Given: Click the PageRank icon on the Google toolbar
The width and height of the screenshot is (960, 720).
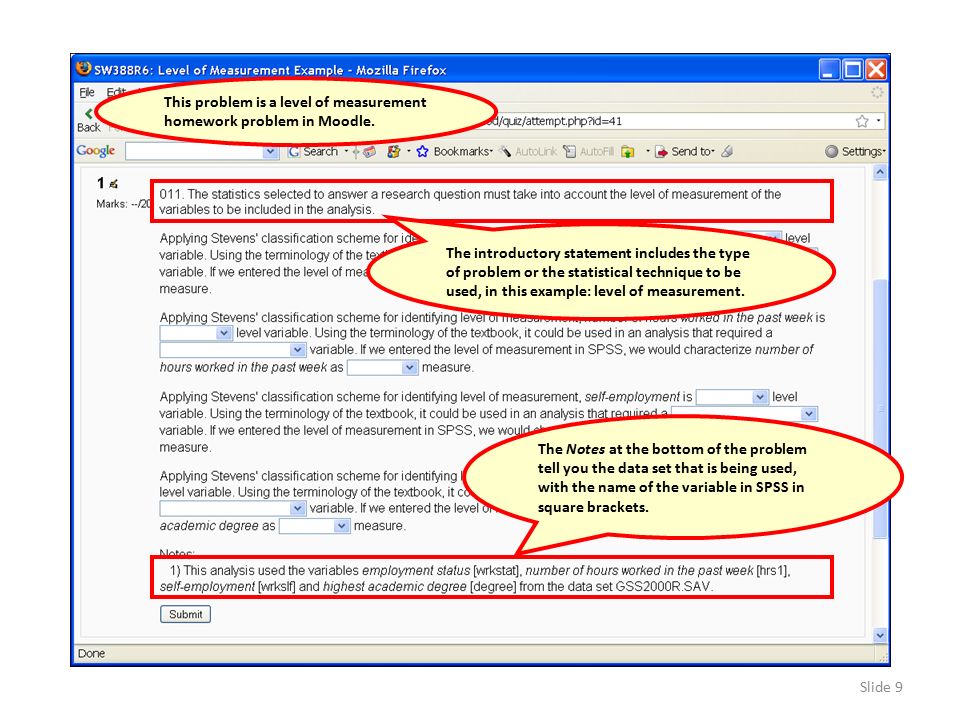Looking at the screenshot, I should click(x=394, y=151).
